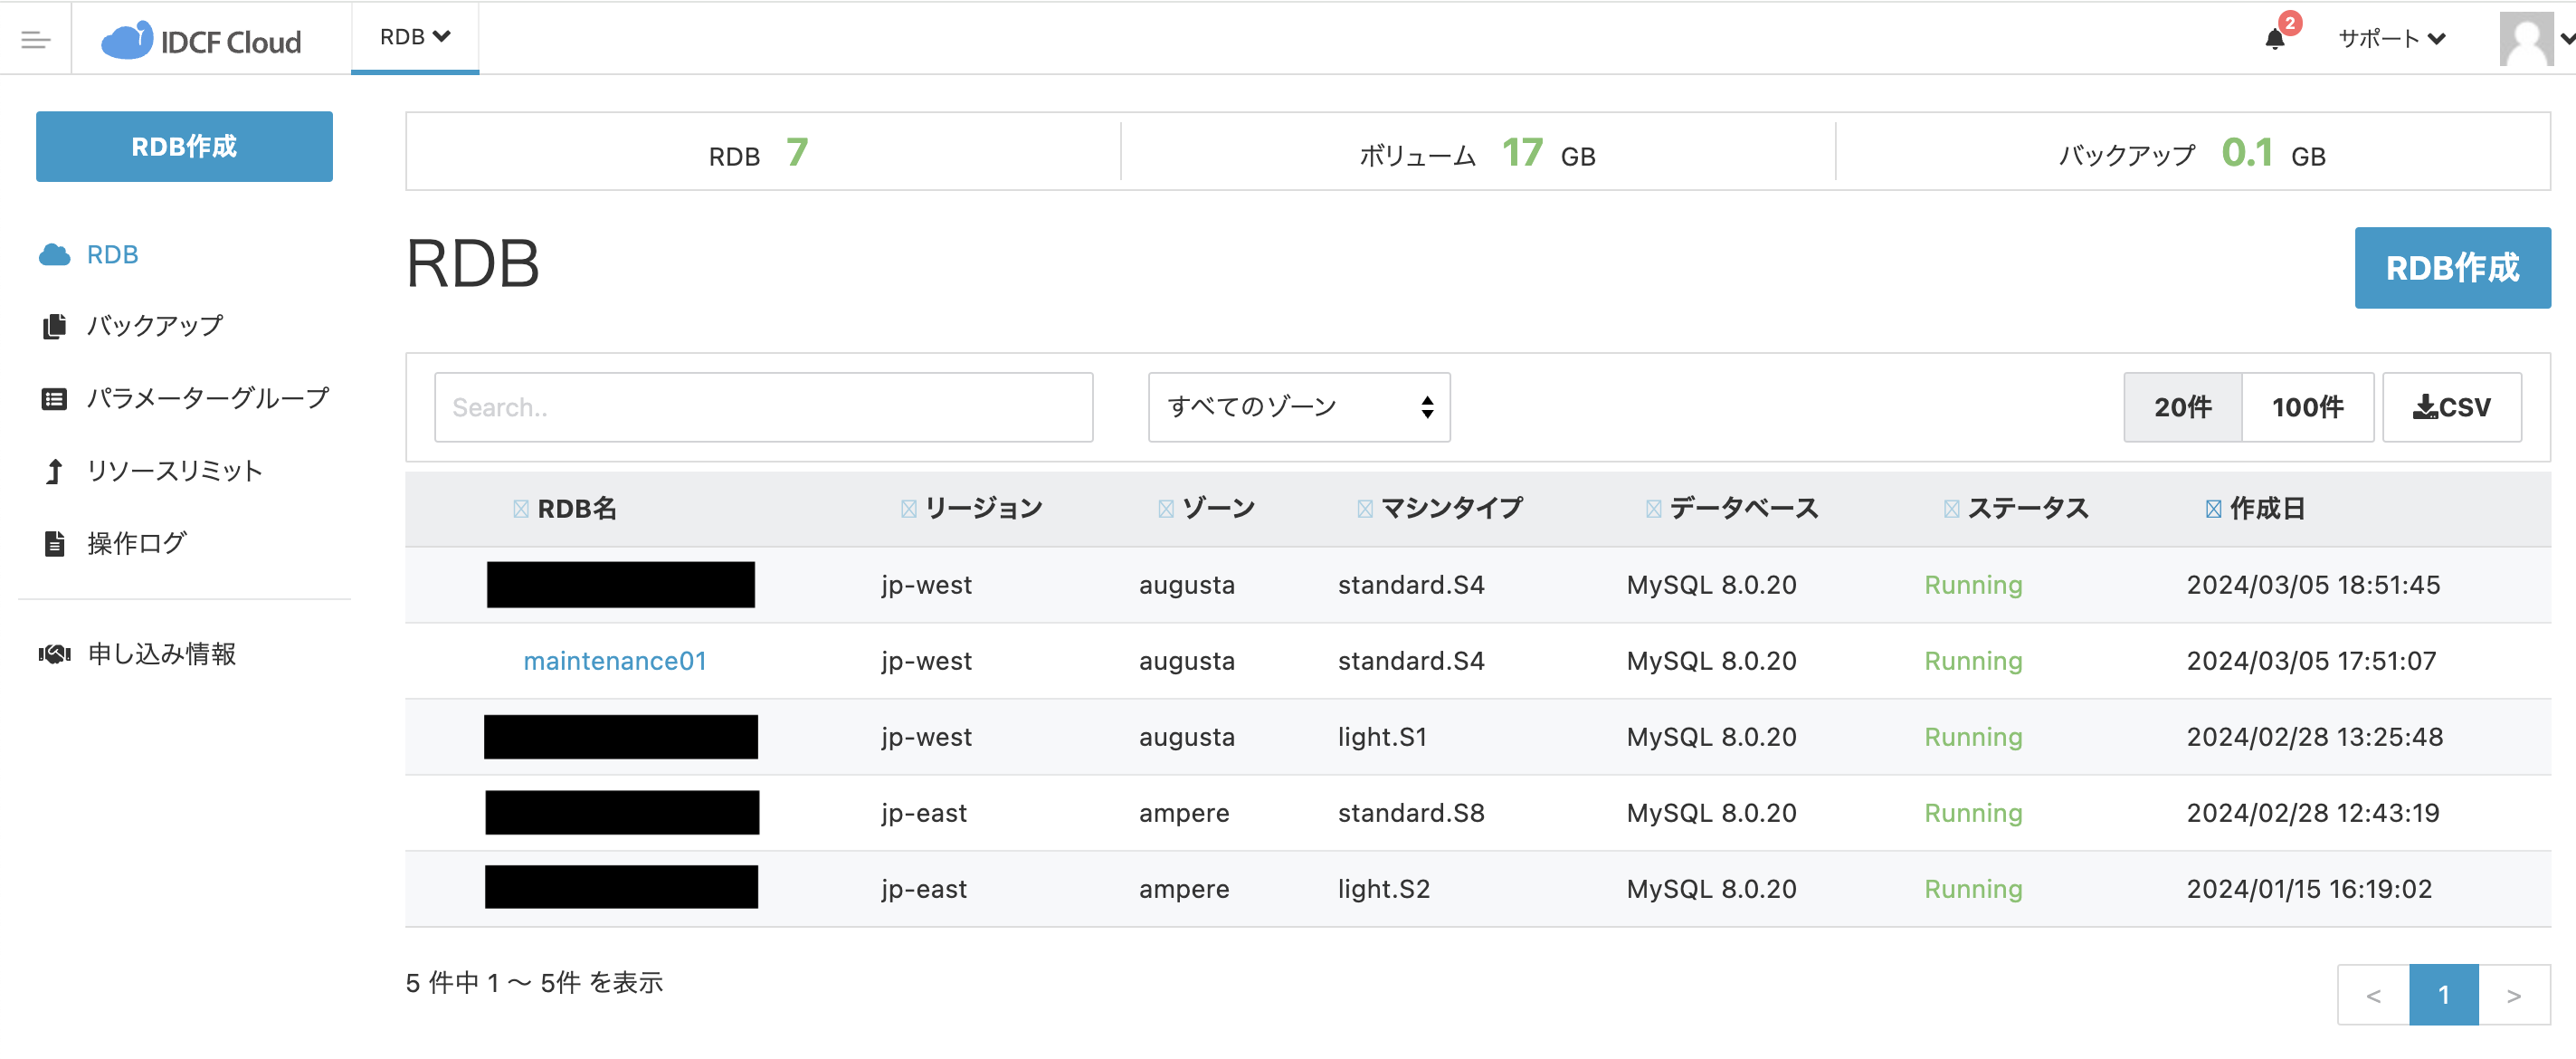Open the すべてのゾーン zone selector
The image size is (2576, 1059).
1298,407
